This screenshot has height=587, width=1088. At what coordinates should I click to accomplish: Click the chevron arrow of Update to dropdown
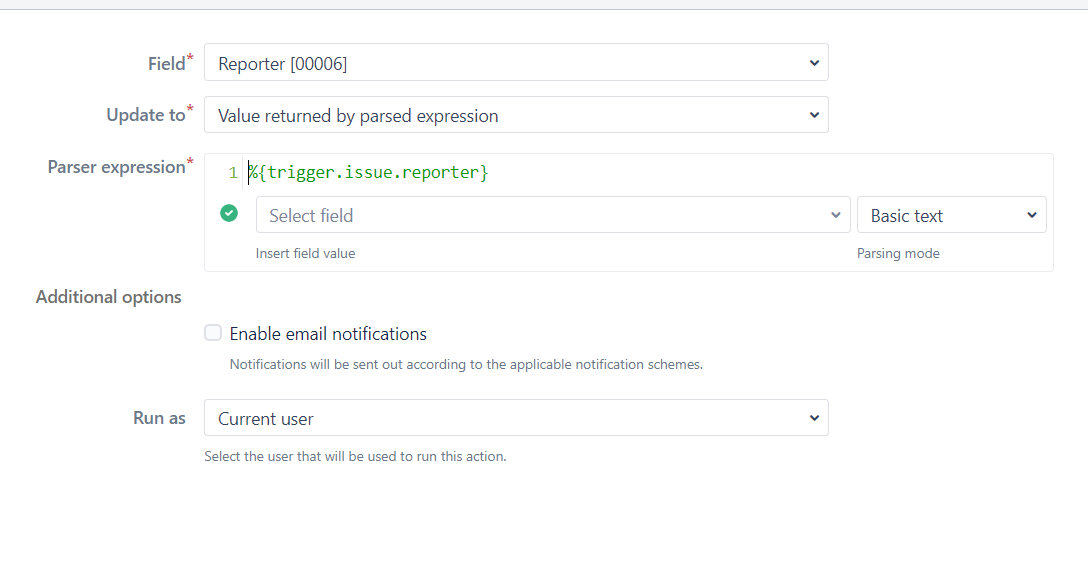coord(814,115)
